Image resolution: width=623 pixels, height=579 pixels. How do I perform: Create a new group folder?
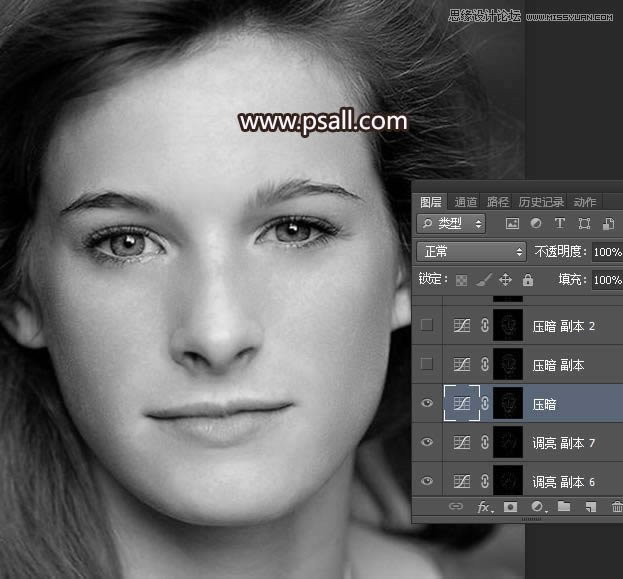(x=563, y=508)
